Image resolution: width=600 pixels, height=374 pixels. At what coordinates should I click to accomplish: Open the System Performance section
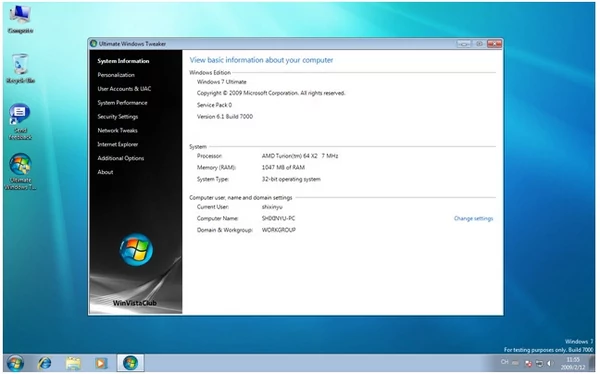pyautogui.click(x=122, y=103)
